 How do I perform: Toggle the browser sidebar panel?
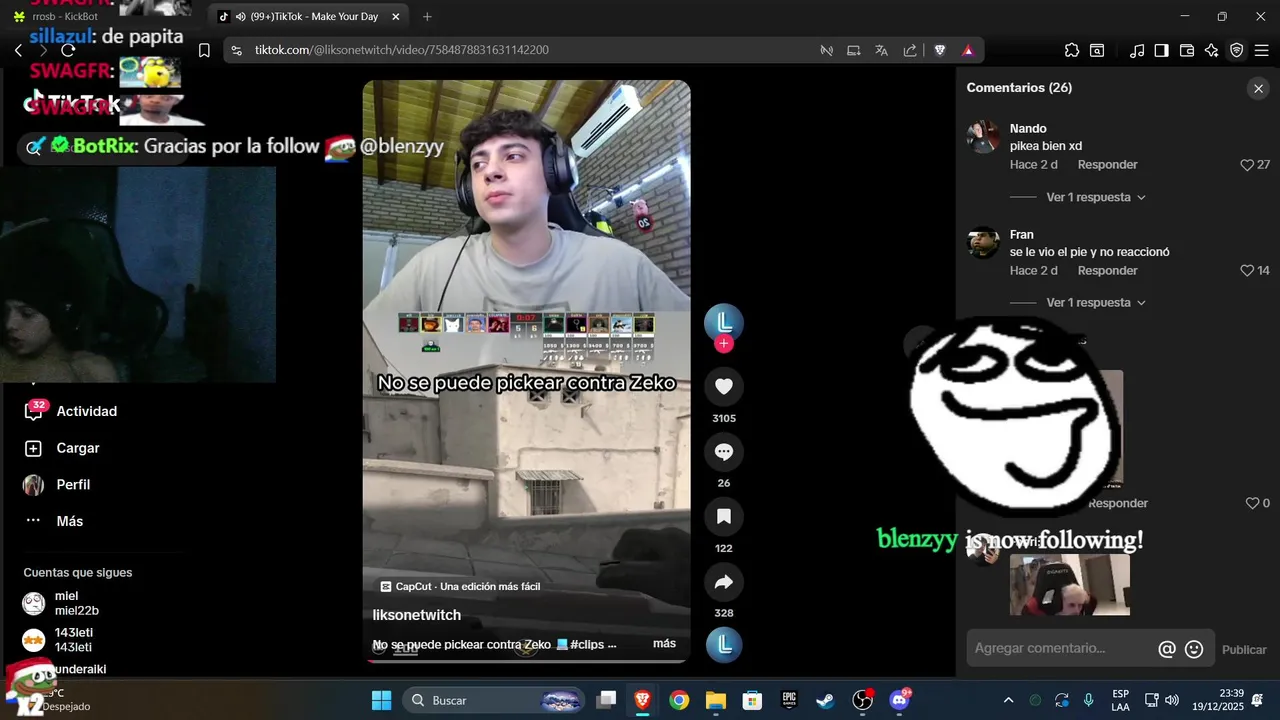tap(1161, 50)
